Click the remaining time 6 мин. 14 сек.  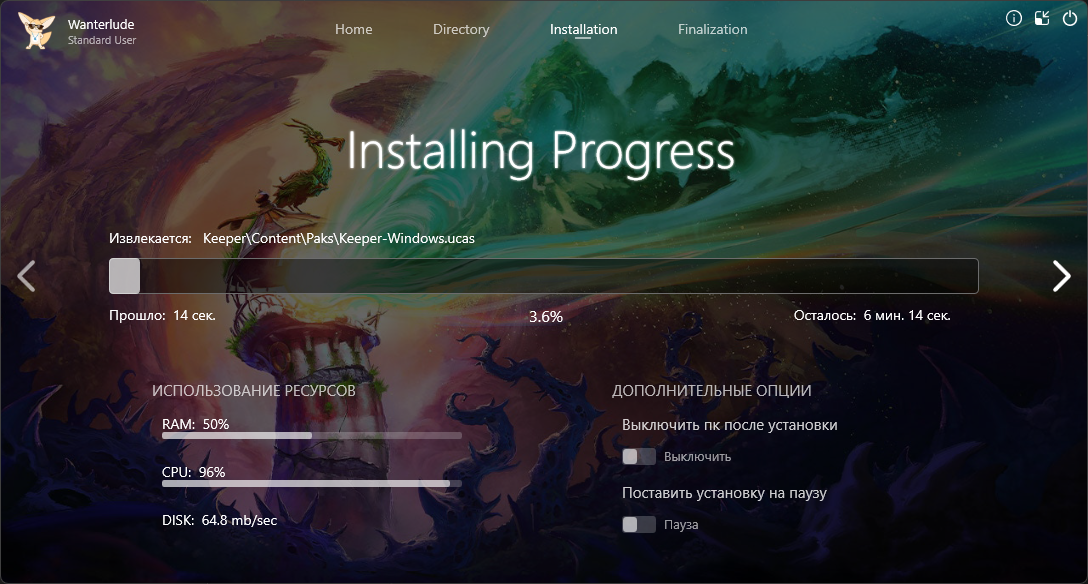click(x=907, y=316)
